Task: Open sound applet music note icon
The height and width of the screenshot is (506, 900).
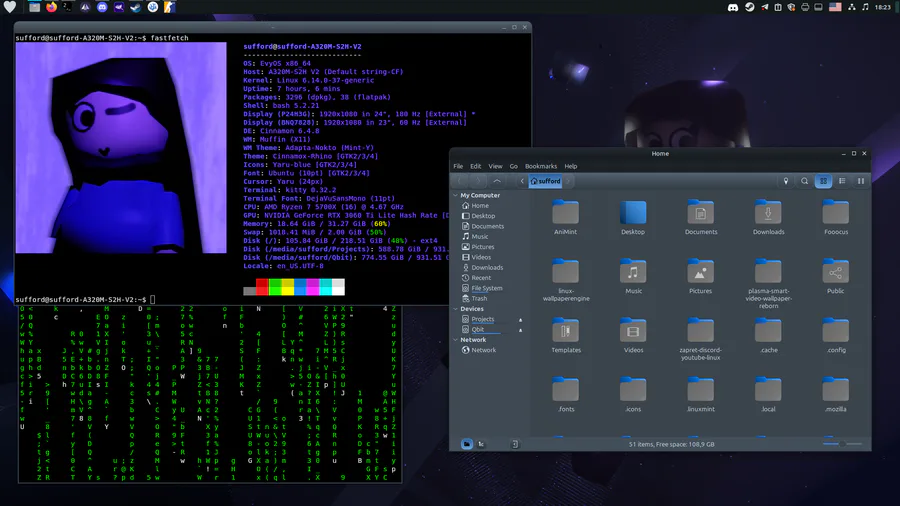Action: point(865,7)
